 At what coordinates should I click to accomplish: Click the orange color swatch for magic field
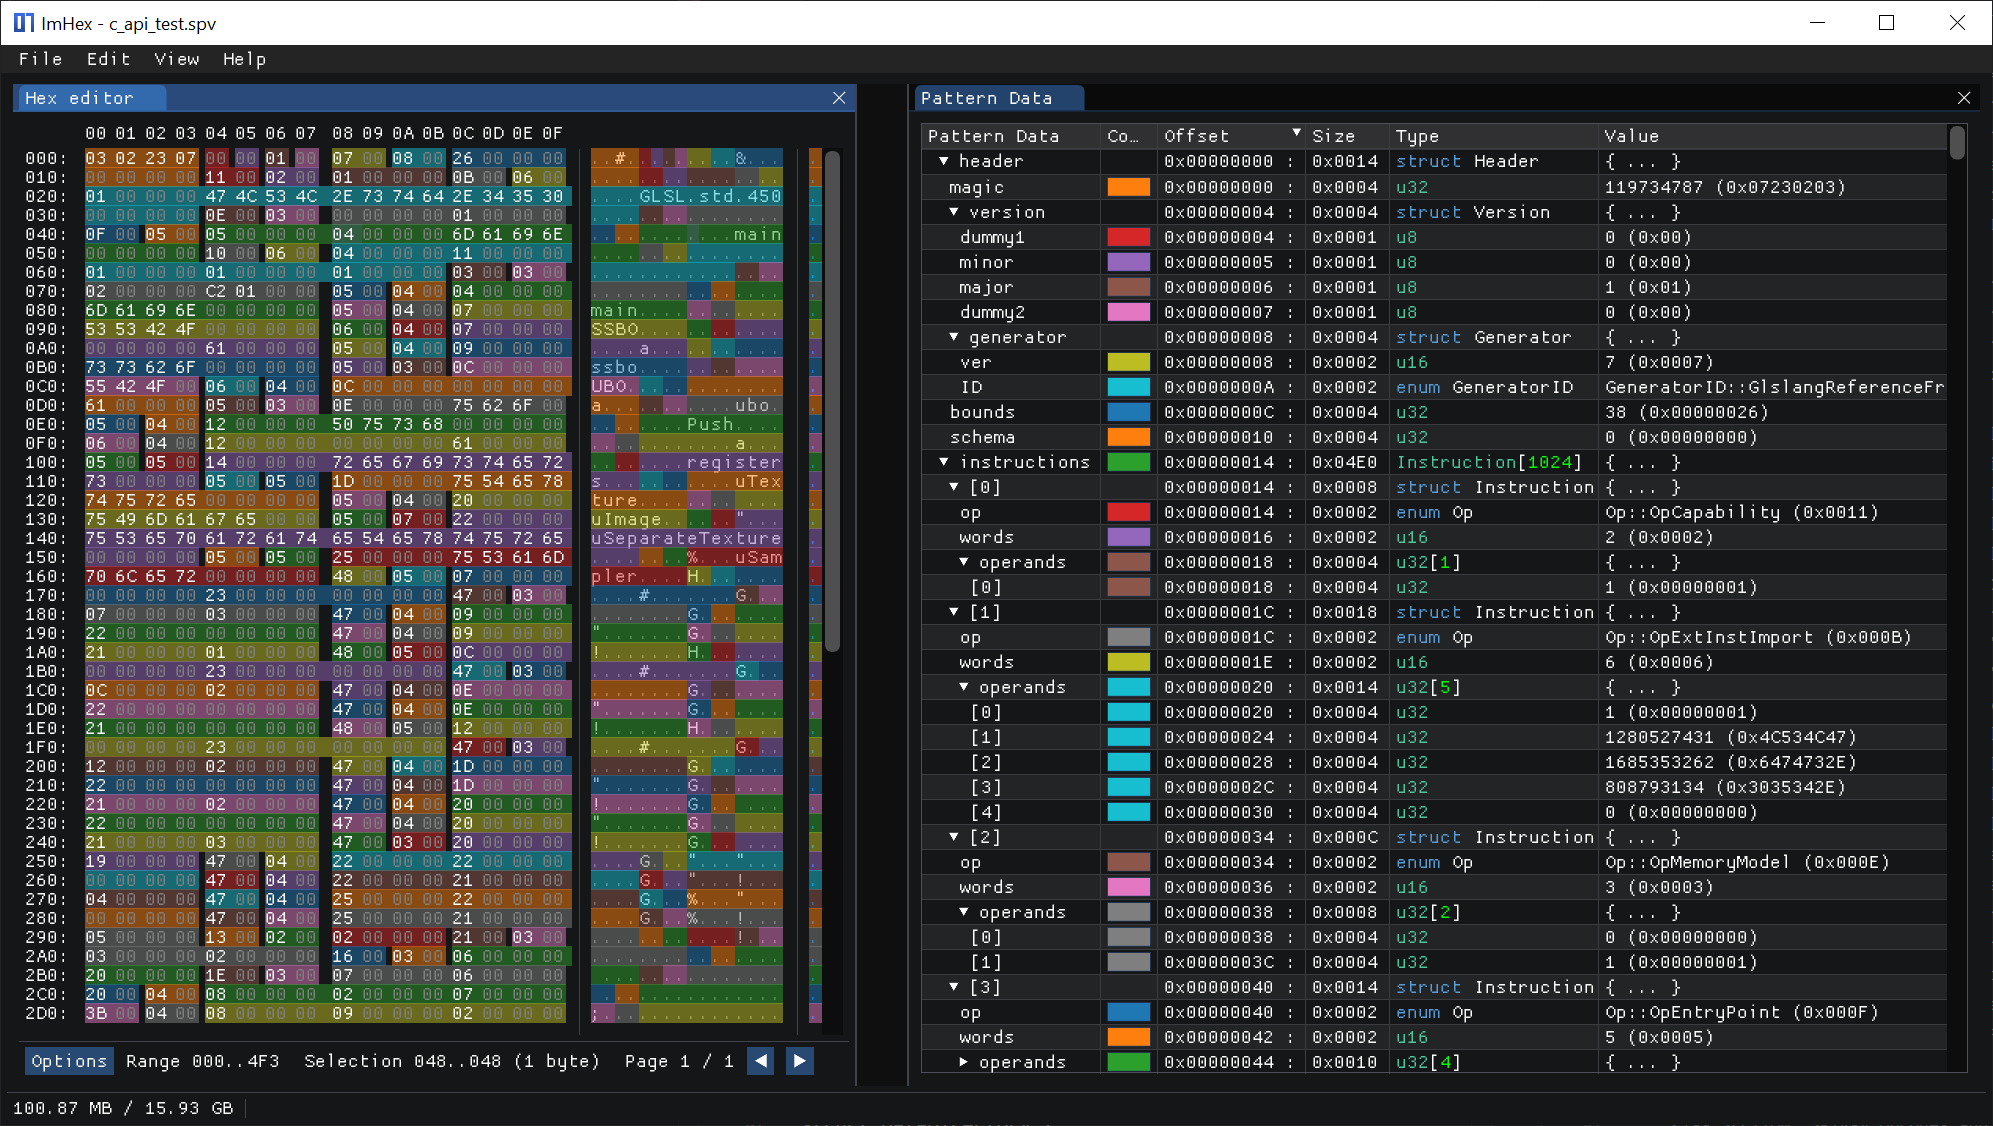[1128, 187]
